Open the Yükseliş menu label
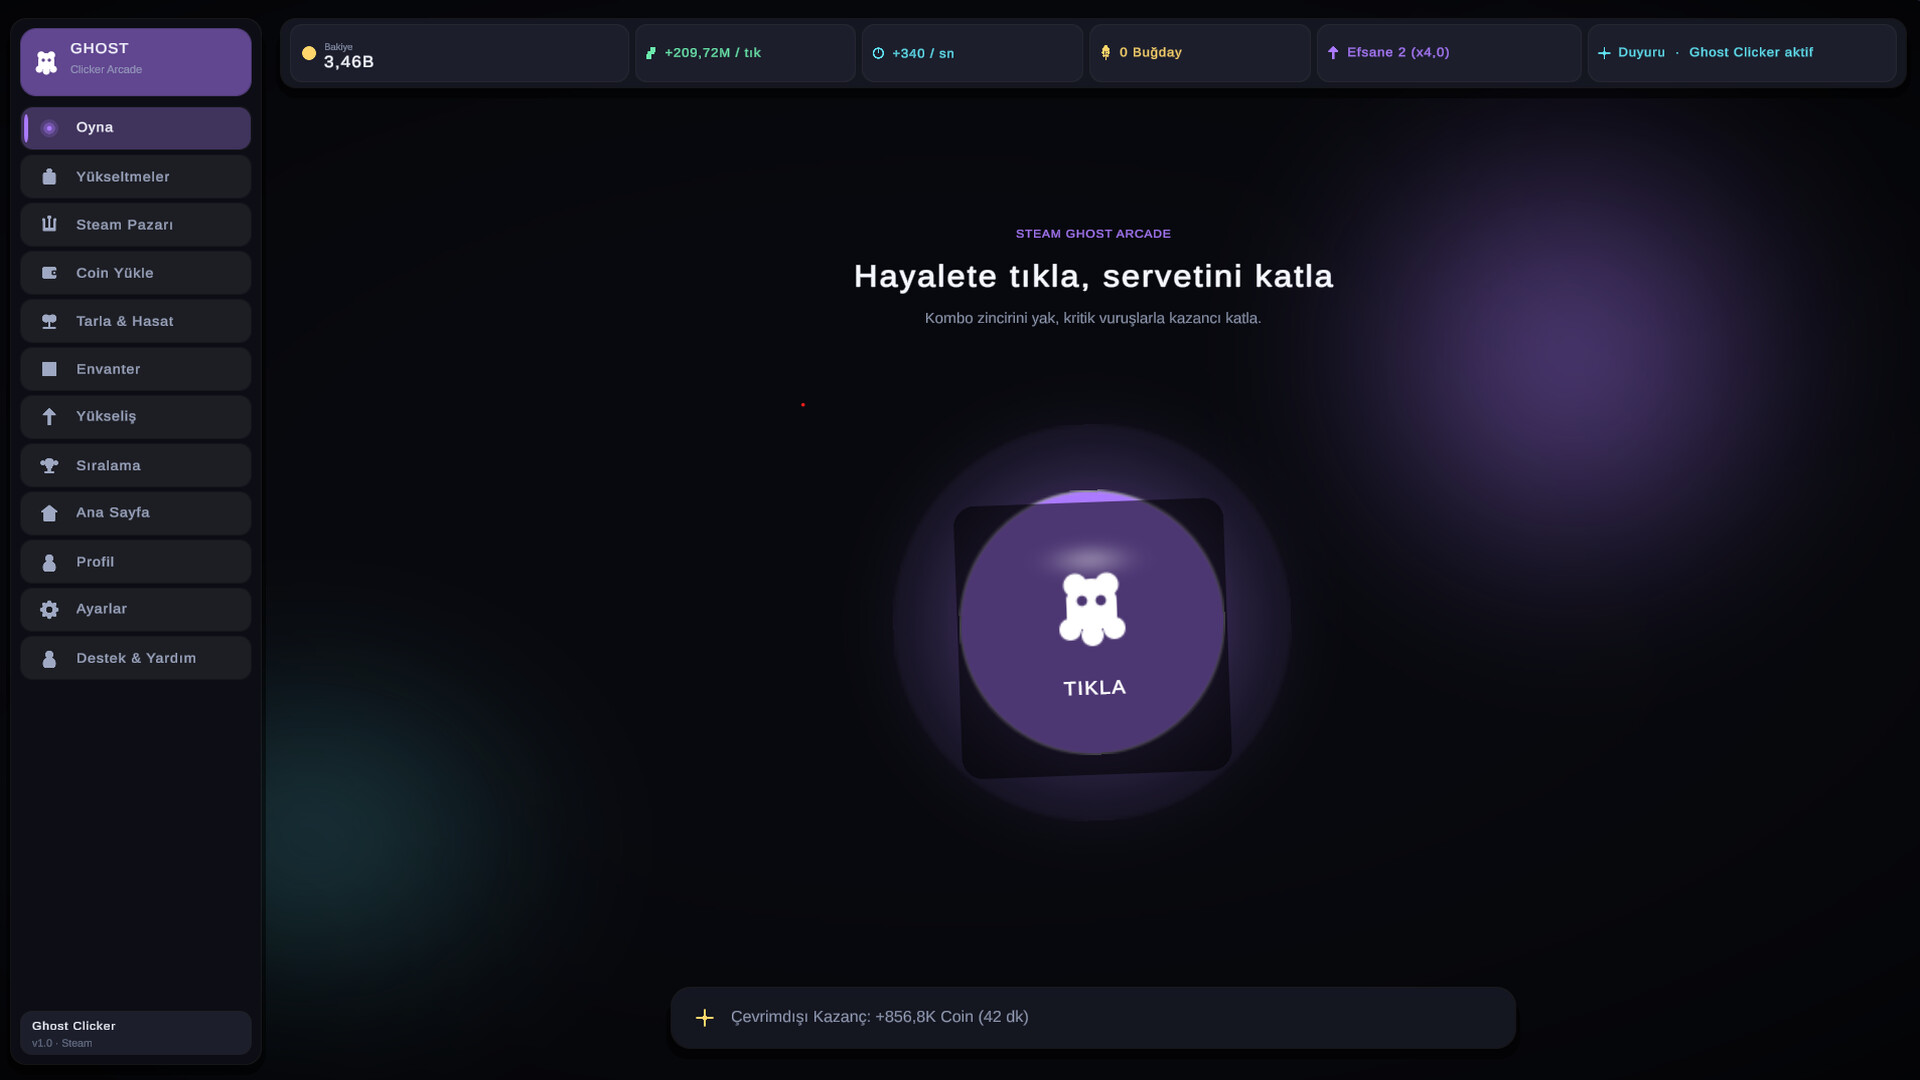1920x1080 pixels. (106, 417)
